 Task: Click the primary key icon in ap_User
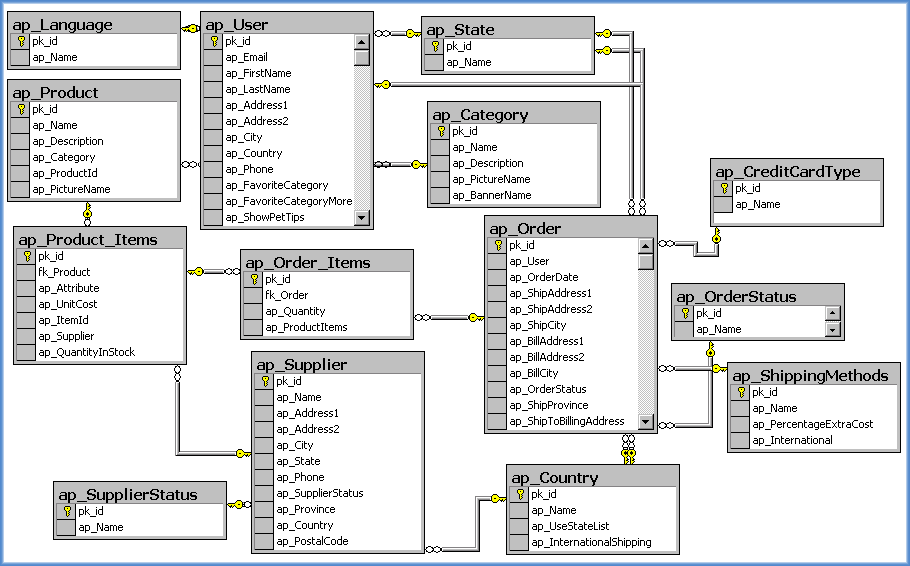pos(214,42)
